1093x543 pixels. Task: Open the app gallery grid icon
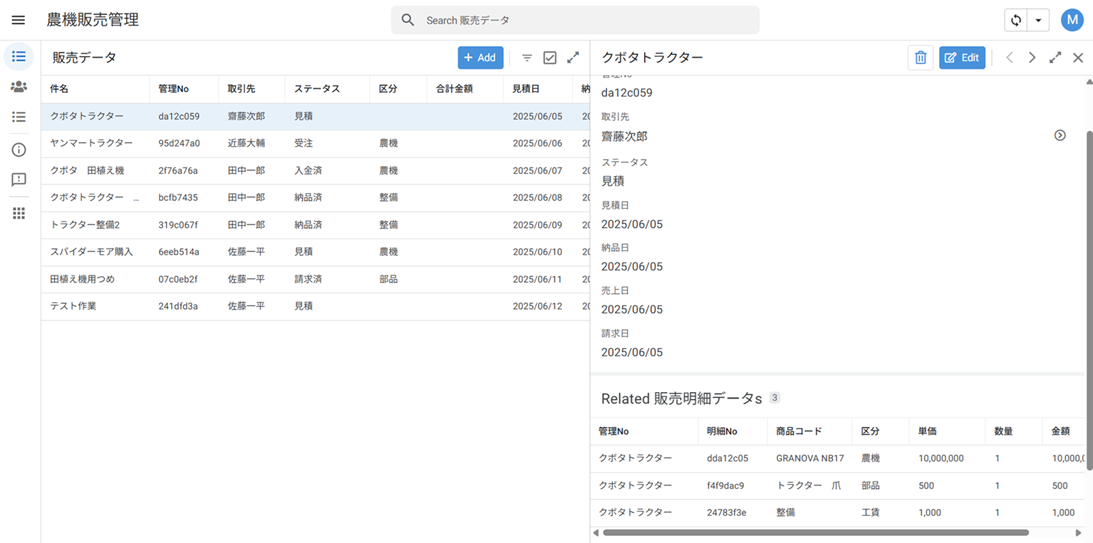click(19, 213)
